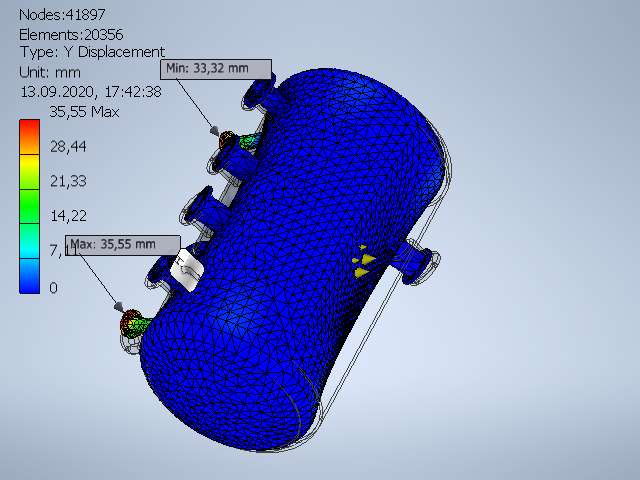Click the 14,22 legend value
This screenshot has width=640, height=480.
[68, 216]
